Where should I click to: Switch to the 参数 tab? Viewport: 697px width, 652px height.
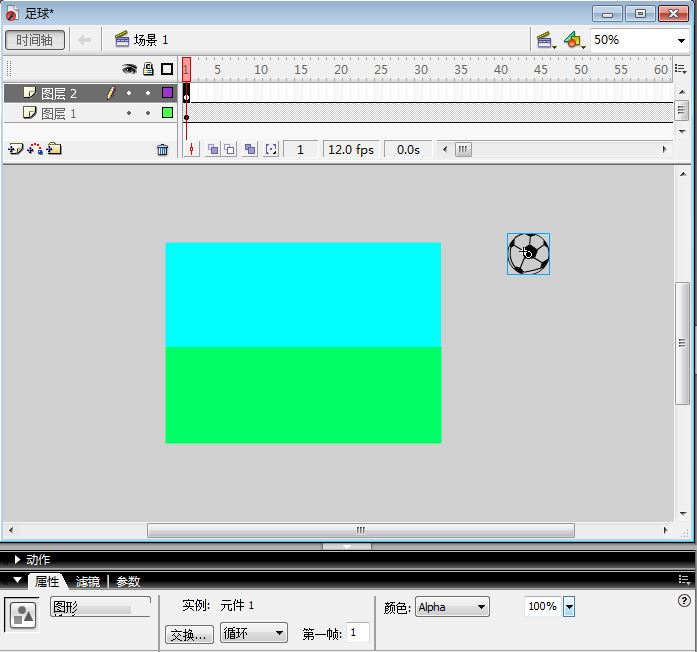[x=128, y=581]
